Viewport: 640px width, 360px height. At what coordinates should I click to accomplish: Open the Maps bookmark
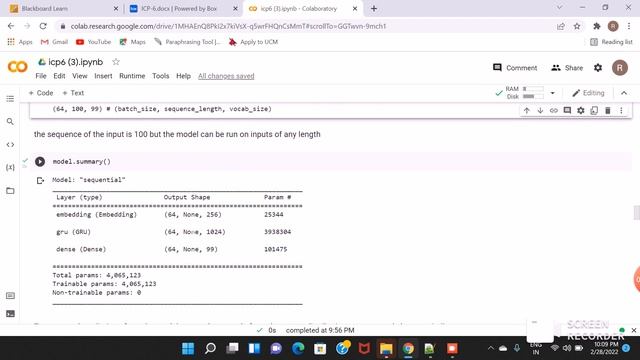(x=132, y=42)
